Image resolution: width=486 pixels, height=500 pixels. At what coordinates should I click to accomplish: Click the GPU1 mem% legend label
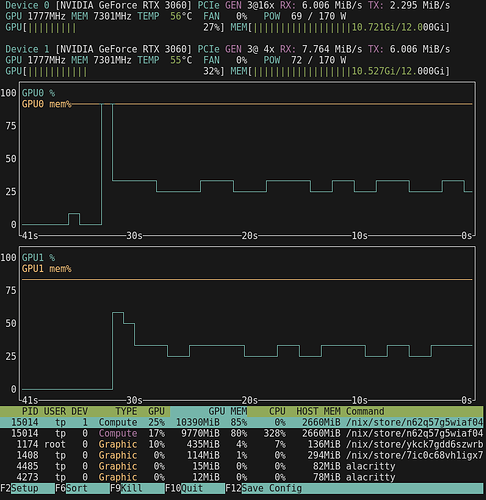click(47, 269)
